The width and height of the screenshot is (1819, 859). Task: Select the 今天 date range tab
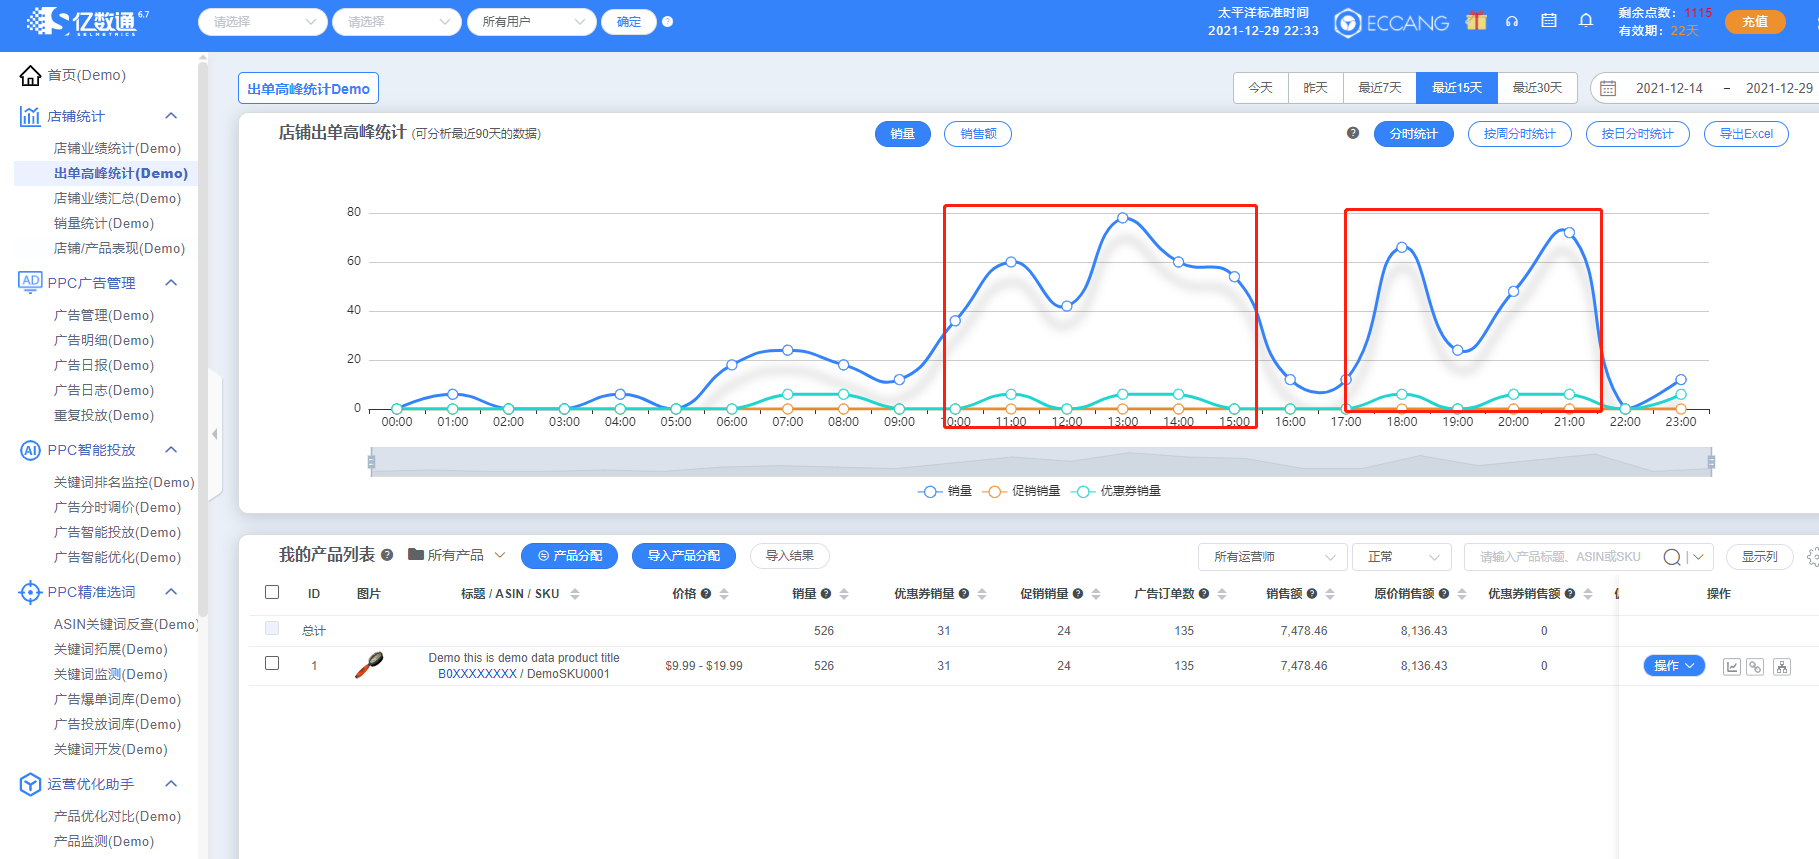[1261, 88]
